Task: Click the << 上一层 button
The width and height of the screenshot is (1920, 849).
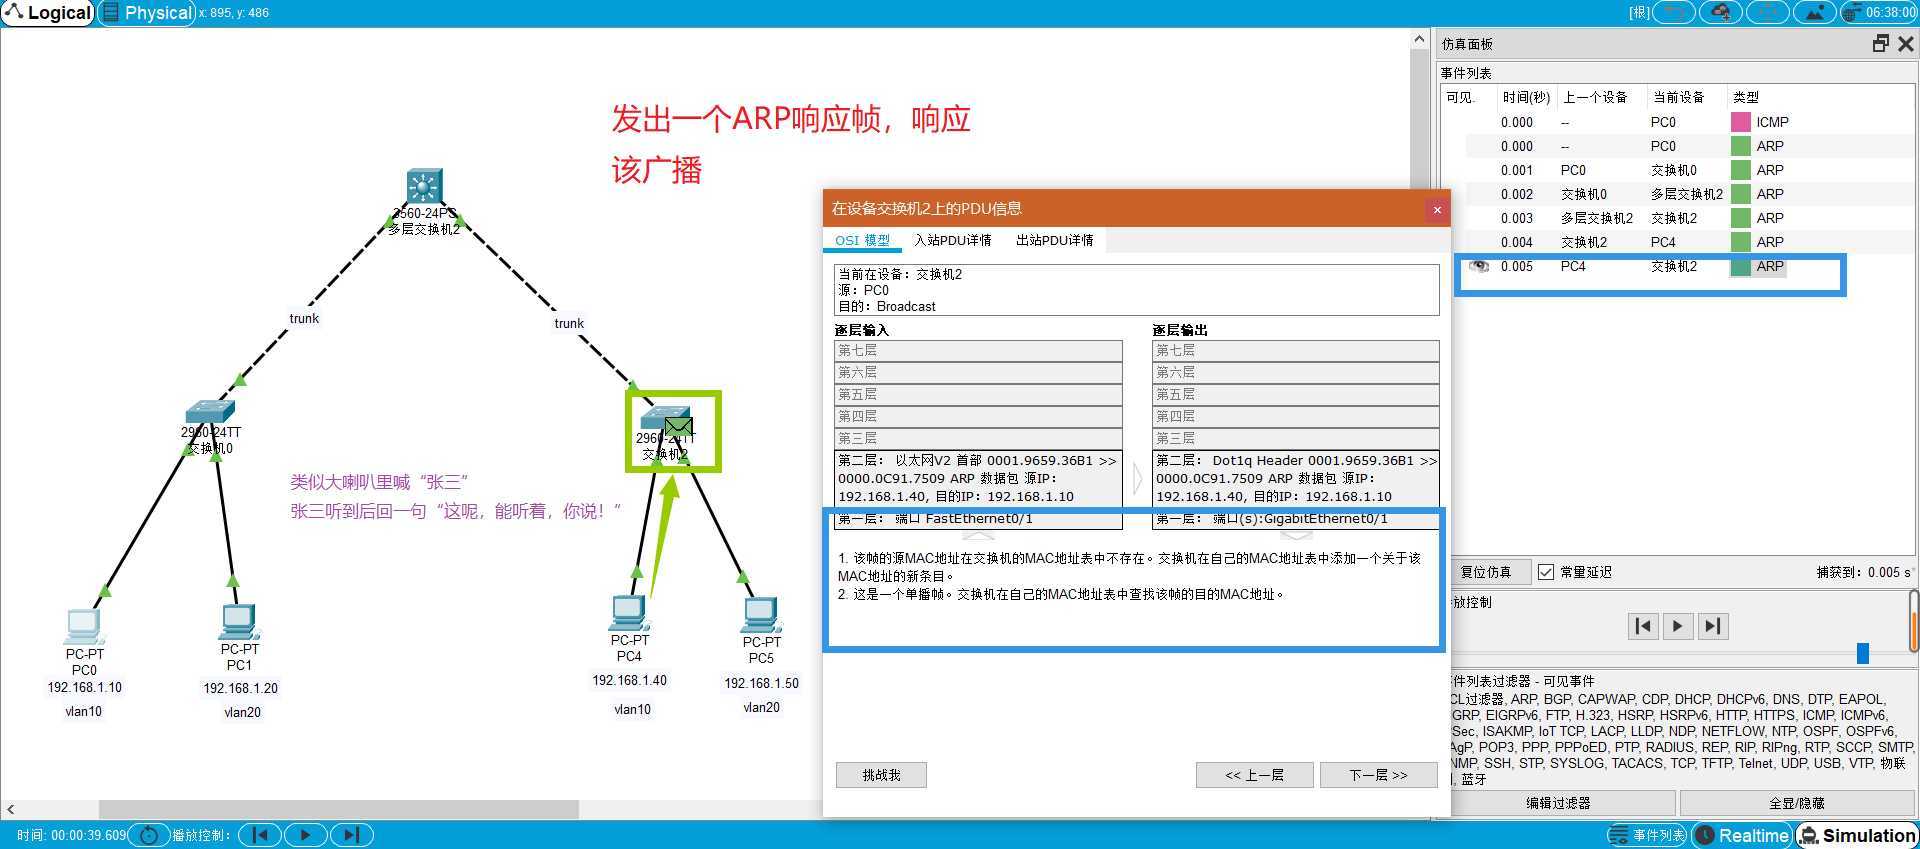Action: click(x=1255, y=775)
